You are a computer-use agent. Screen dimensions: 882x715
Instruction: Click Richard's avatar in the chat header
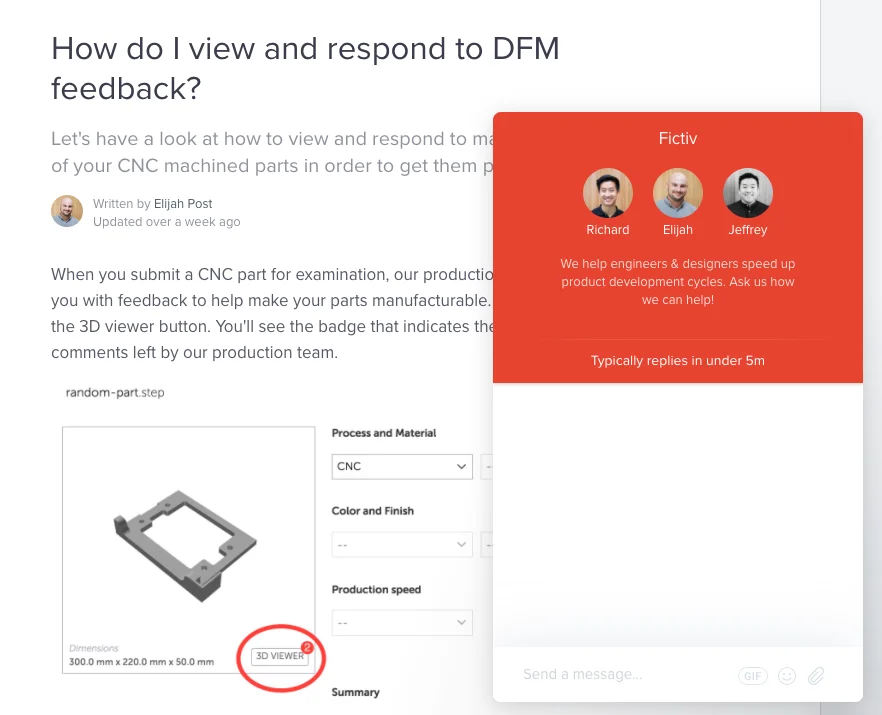pos(608,193)
